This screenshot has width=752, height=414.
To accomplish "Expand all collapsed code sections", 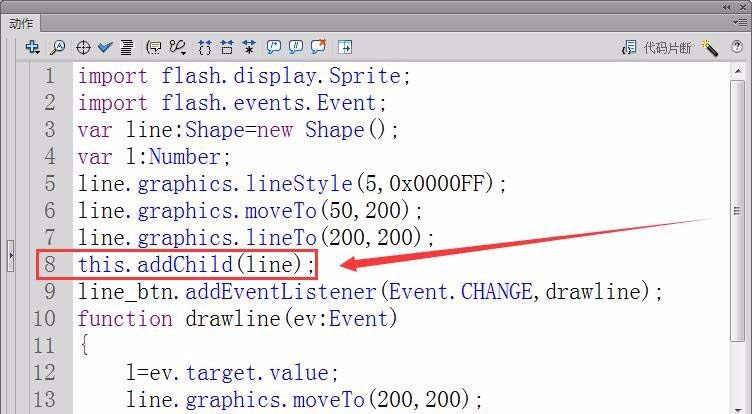I will [x=249, y=47].
